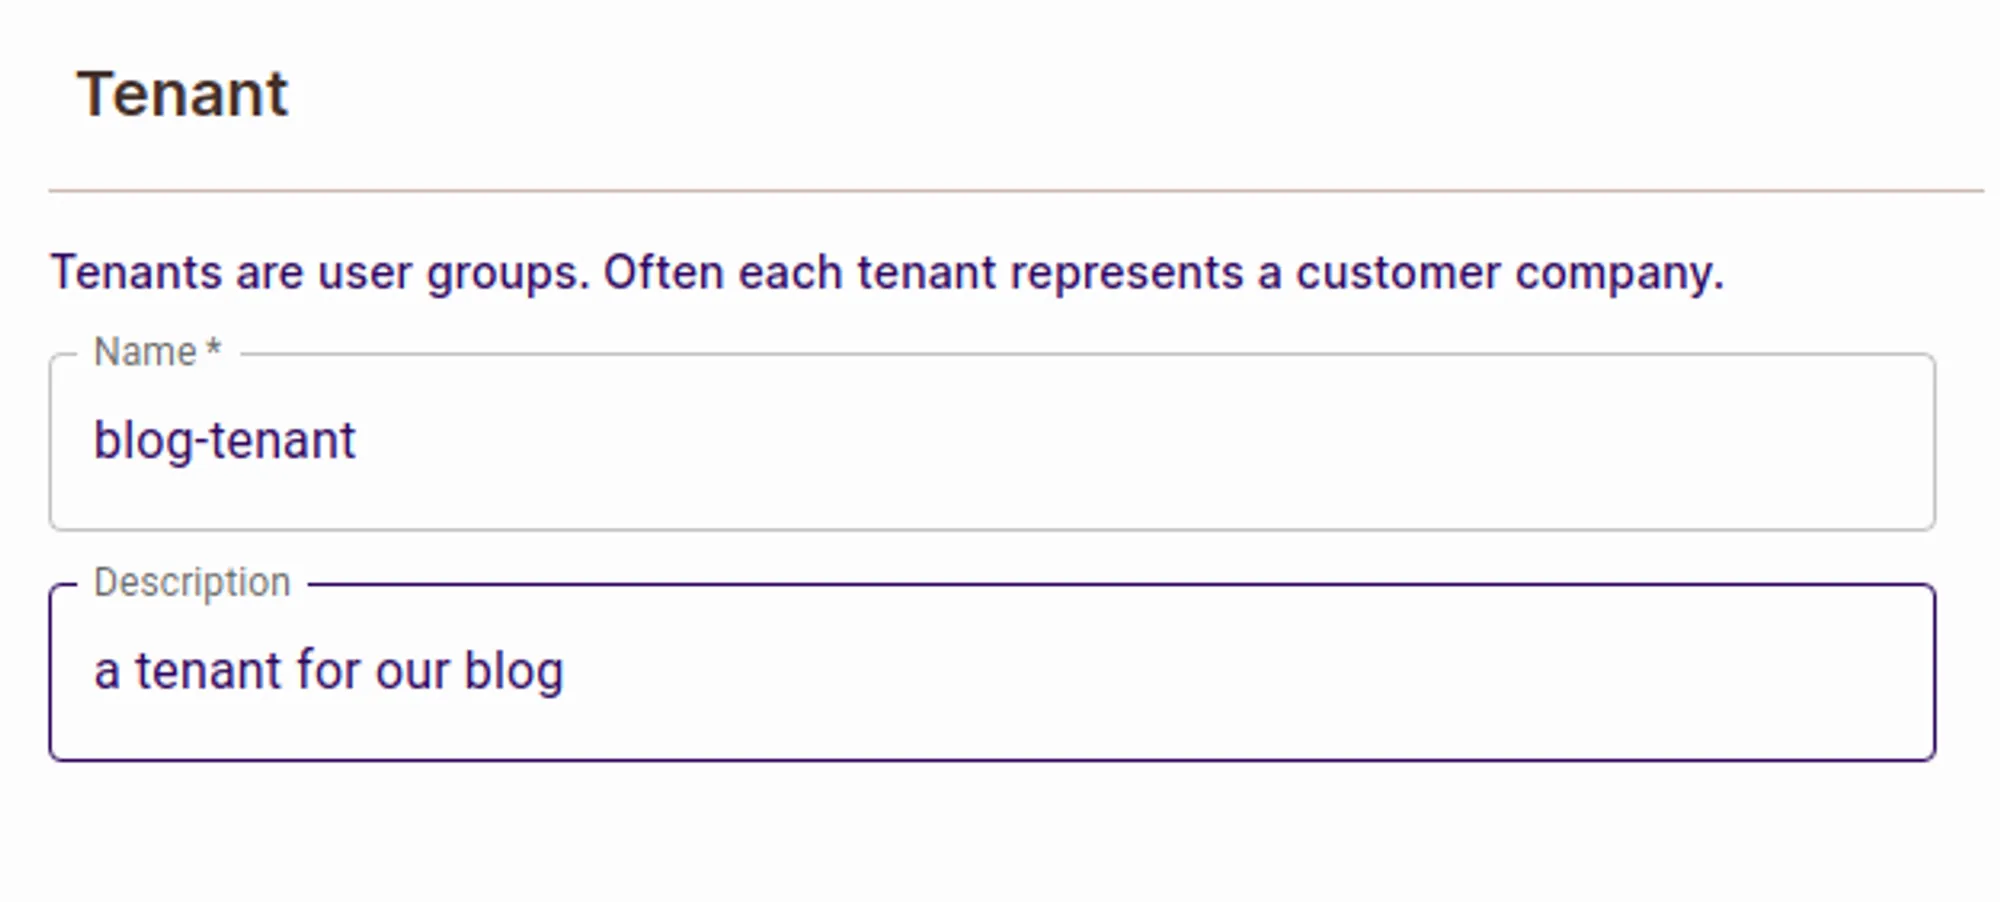This screenshot has width=2000, height=902.
Task: Click the "Description" field label
Action: (x=192, y=582)
